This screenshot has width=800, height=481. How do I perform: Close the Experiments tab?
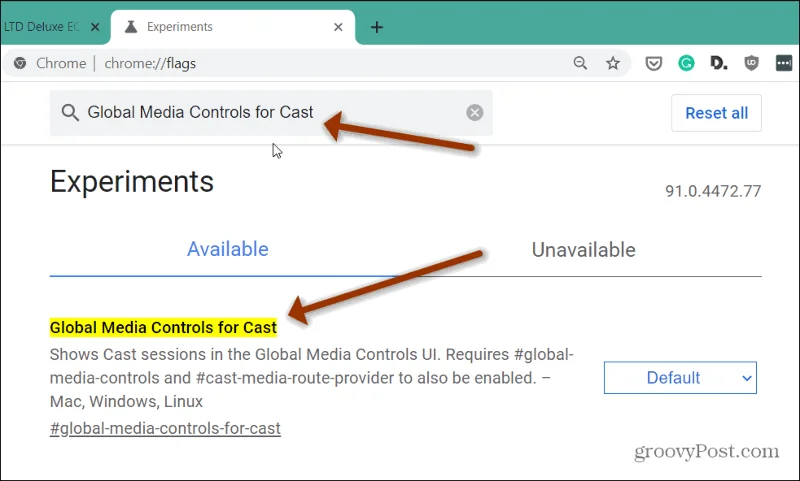pyautogui.click(x=338, y=27)
